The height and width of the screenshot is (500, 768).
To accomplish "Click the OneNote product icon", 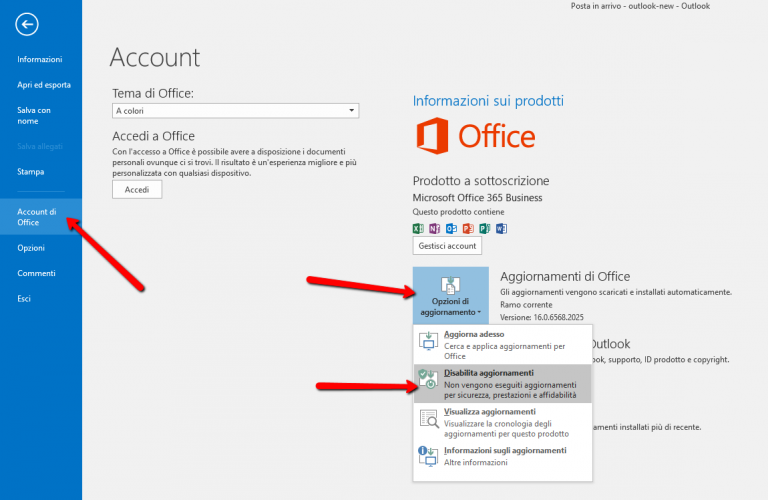I will 434,228.
